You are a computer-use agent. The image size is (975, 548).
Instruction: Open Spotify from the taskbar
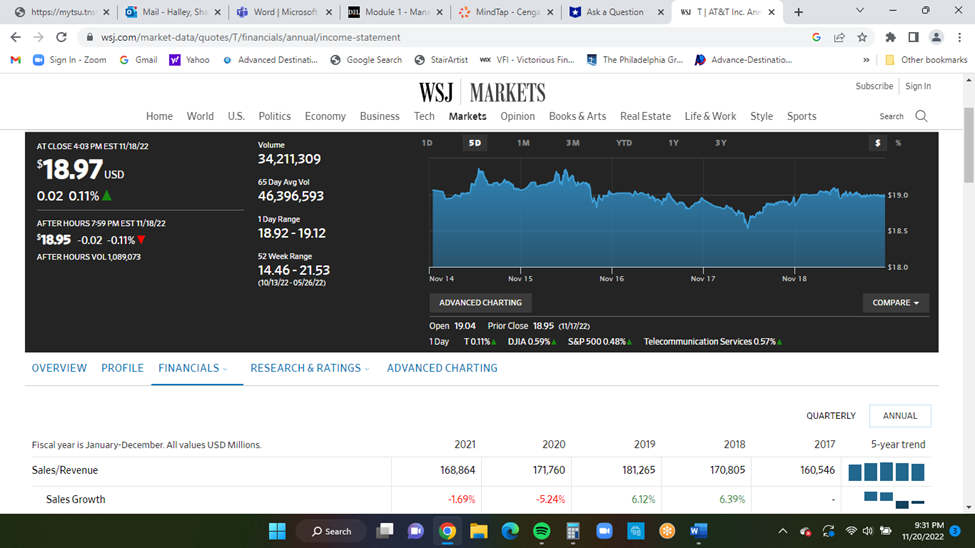tap(542, 531)
